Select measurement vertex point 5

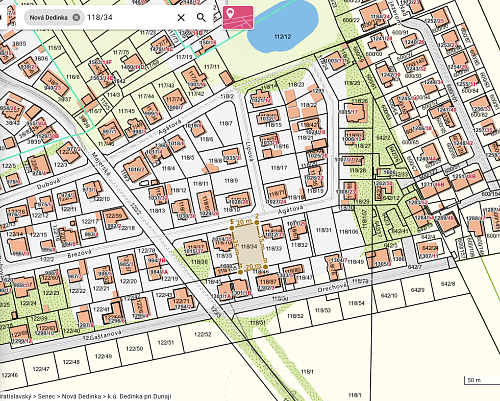coord(232,227)
